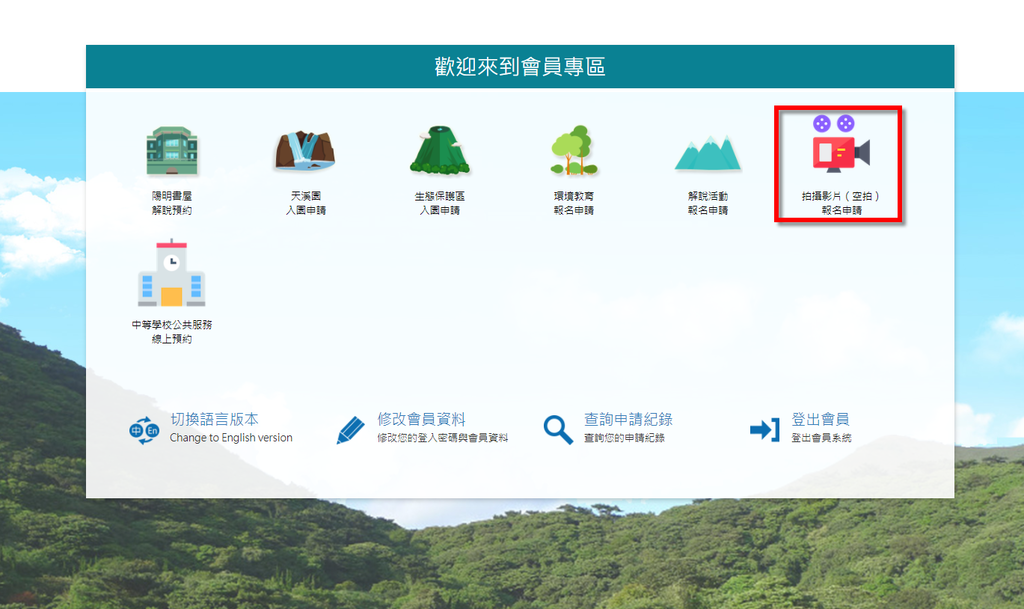The image size is (1024, 609).
Task: Select the 生態保護區 green mountain icon
Action: tap(440, 151)
